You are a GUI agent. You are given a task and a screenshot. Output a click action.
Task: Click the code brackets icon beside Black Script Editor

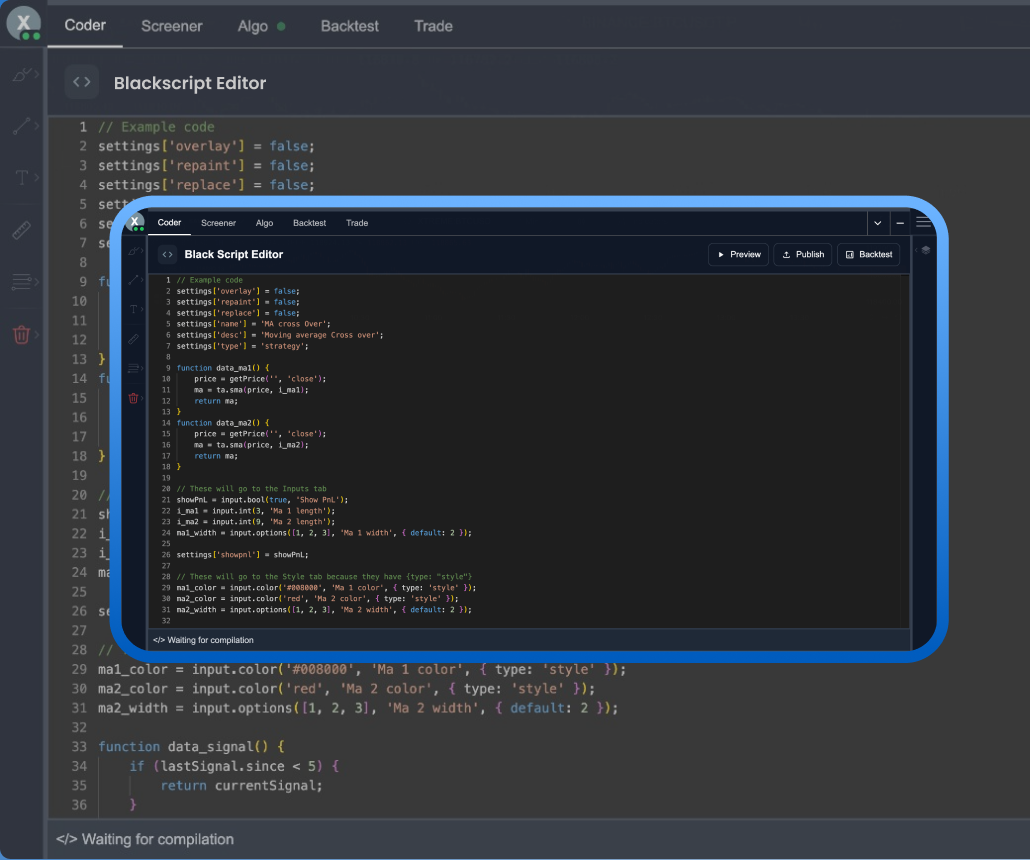168,254
